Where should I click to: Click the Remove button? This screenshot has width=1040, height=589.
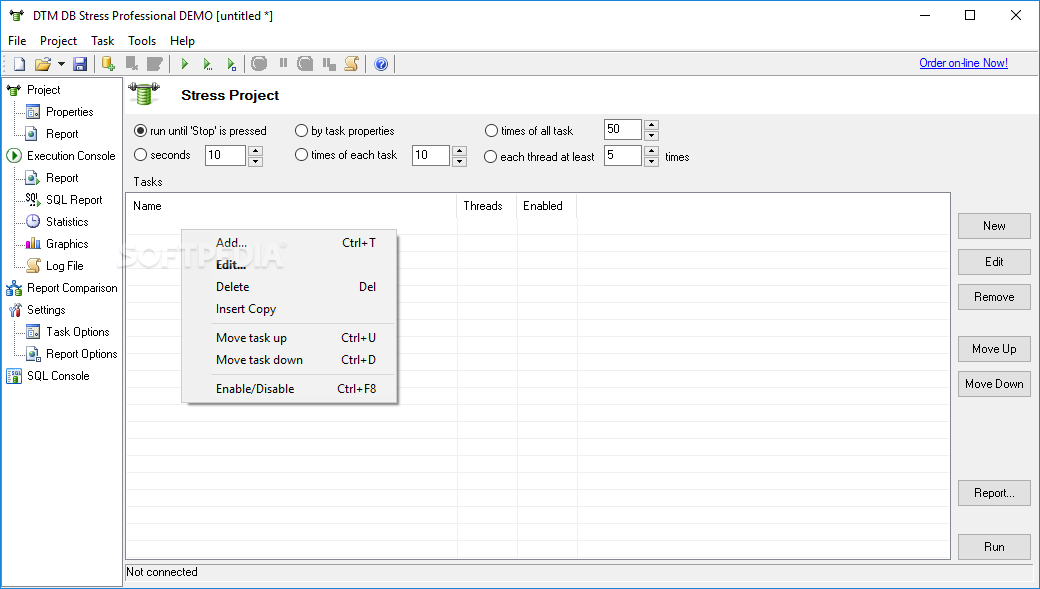point(994,296)
